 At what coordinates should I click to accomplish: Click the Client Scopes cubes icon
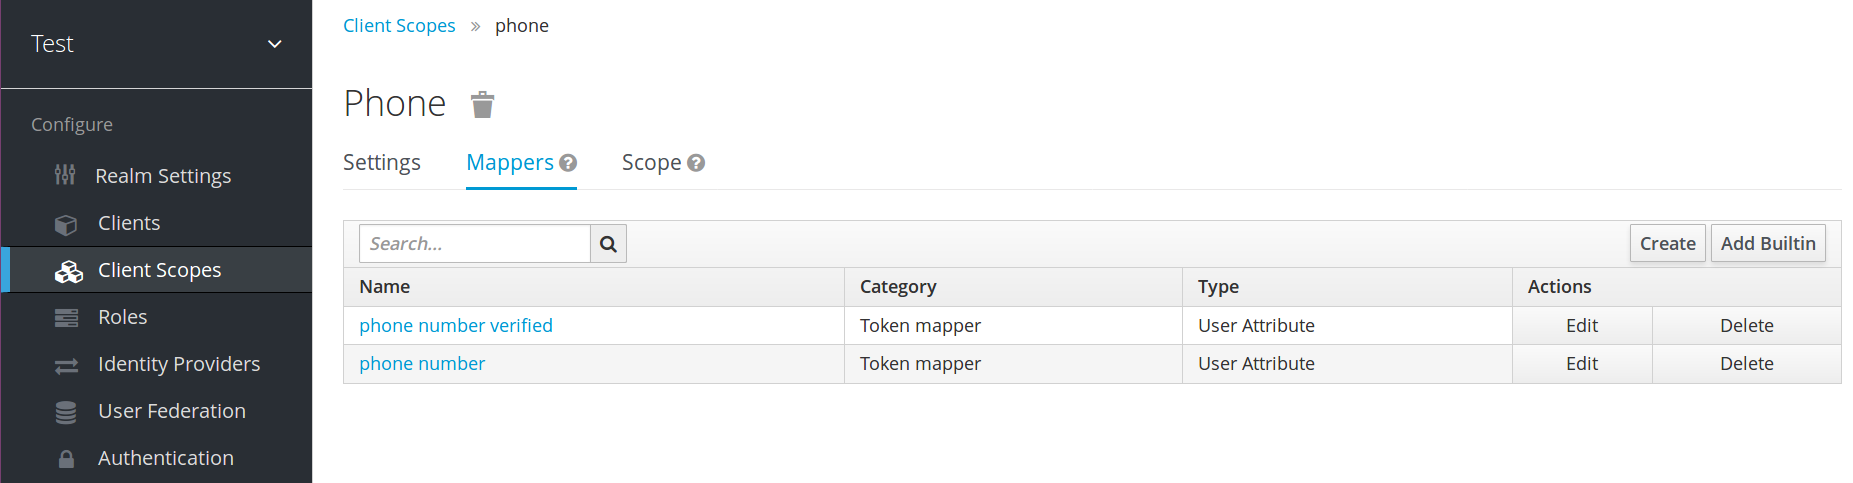68,271
